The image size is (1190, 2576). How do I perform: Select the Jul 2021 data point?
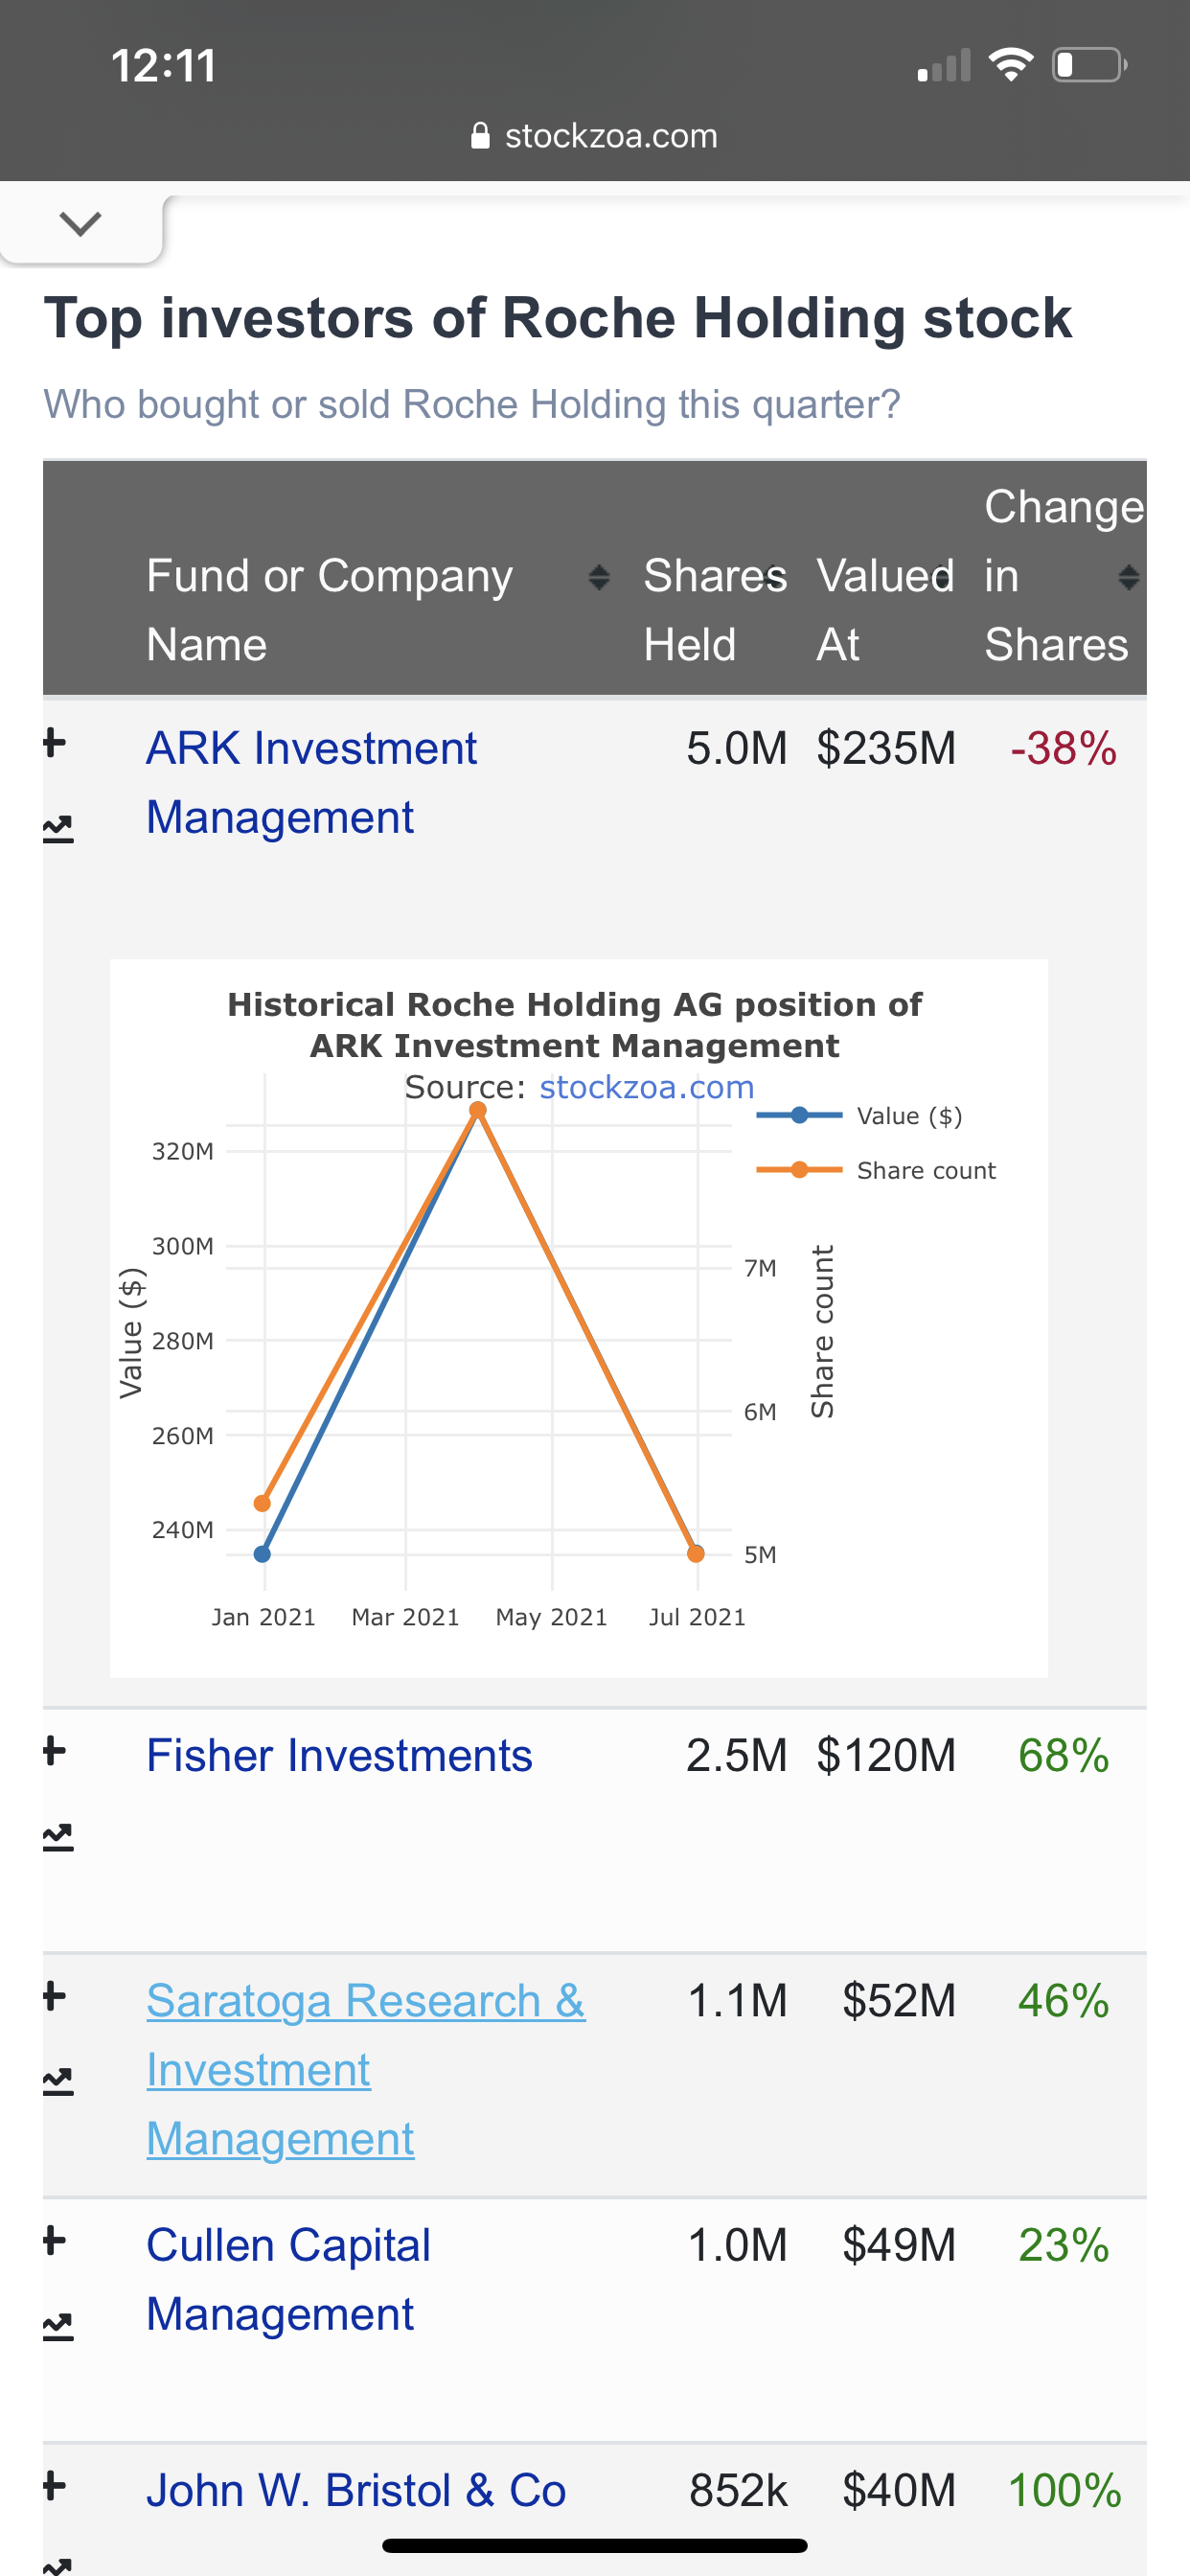tap(696, 1553)
